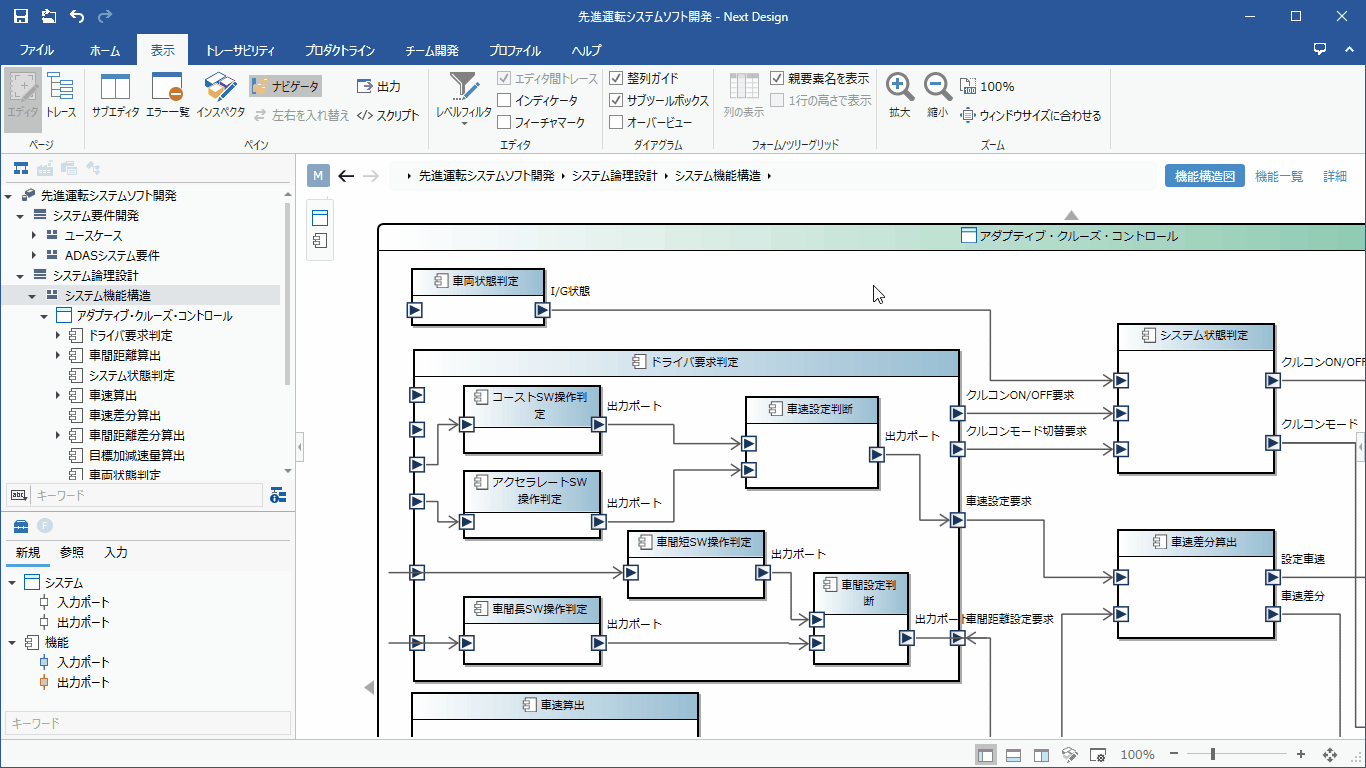Select システム状態判定 in the tree

[131, 376]
